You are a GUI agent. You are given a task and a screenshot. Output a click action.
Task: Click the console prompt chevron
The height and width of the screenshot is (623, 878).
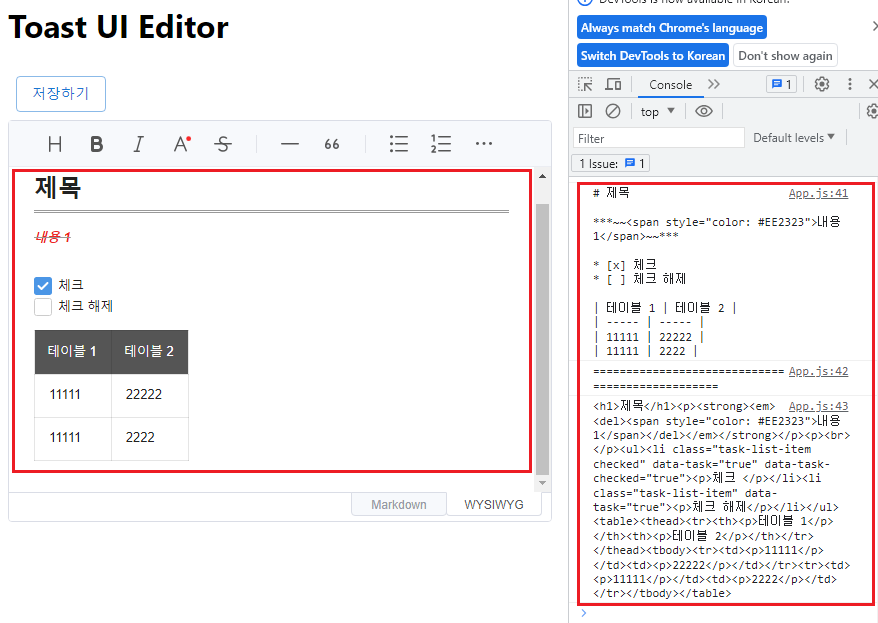click(583, 613)
